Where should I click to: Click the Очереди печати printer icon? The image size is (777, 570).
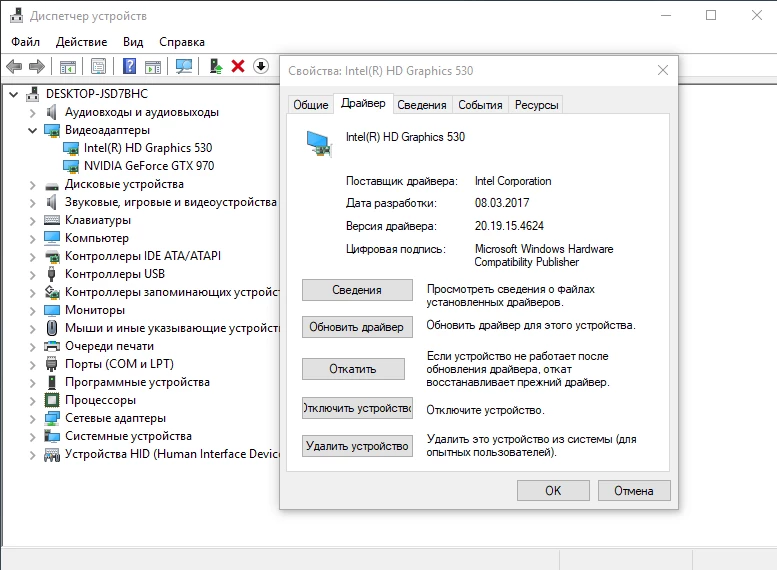52,346
